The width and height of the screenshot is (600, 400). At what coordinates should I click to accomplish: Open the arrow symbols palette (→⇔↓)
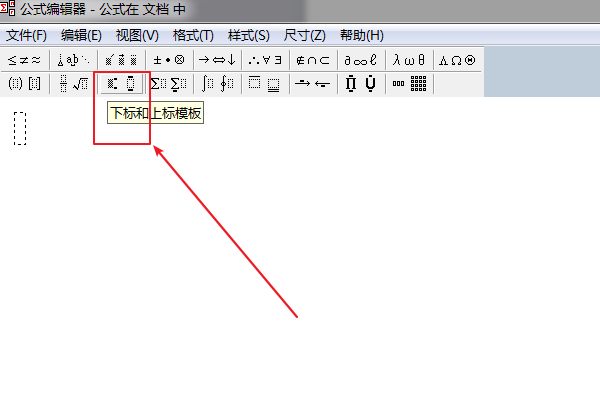217,60
